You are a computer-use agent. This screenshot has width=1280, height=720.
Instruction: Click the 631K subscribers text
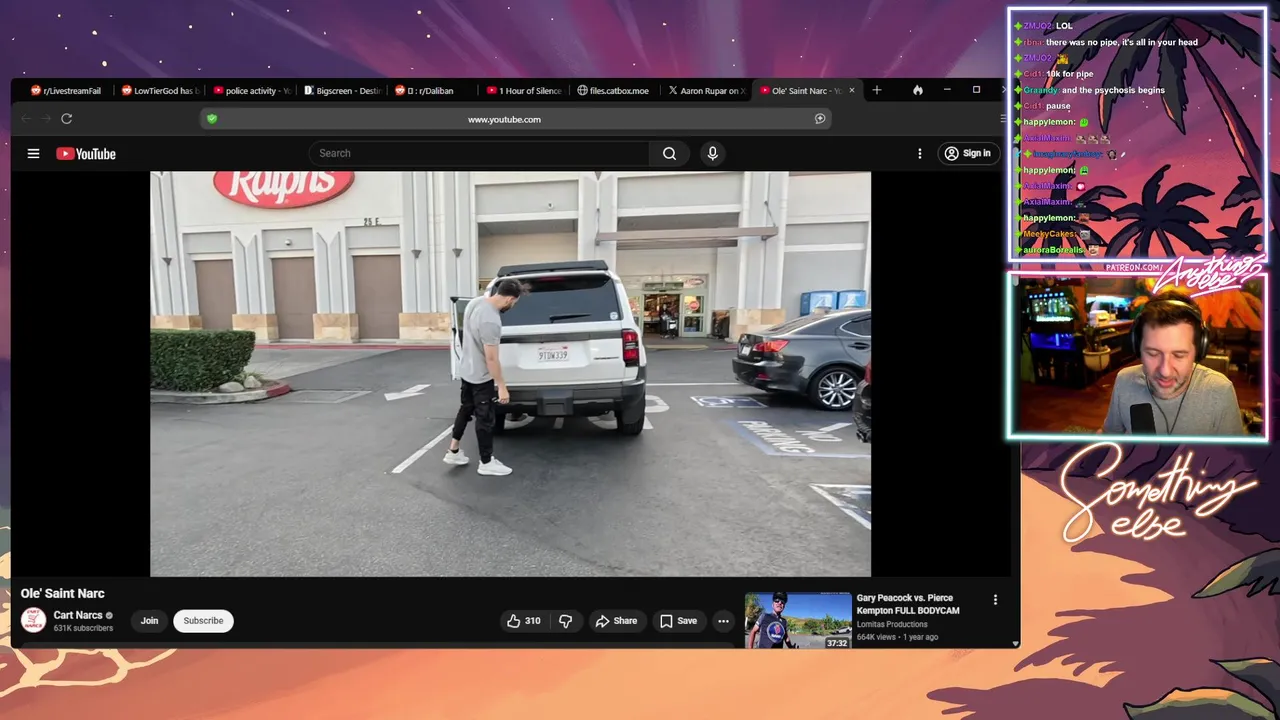83,628
